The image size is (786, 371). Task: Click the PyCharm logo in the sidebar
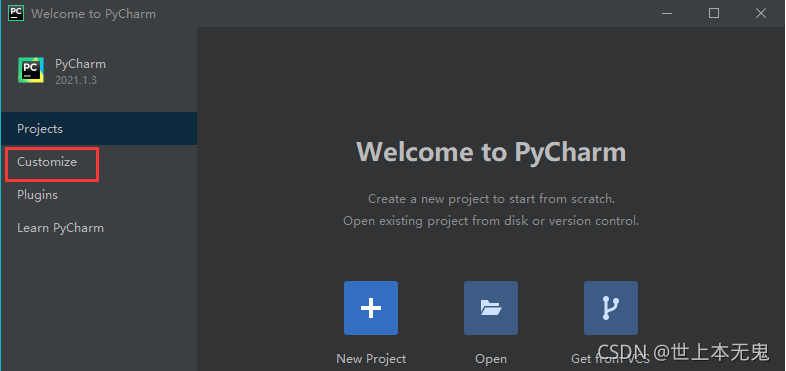(x=31, y=70)
